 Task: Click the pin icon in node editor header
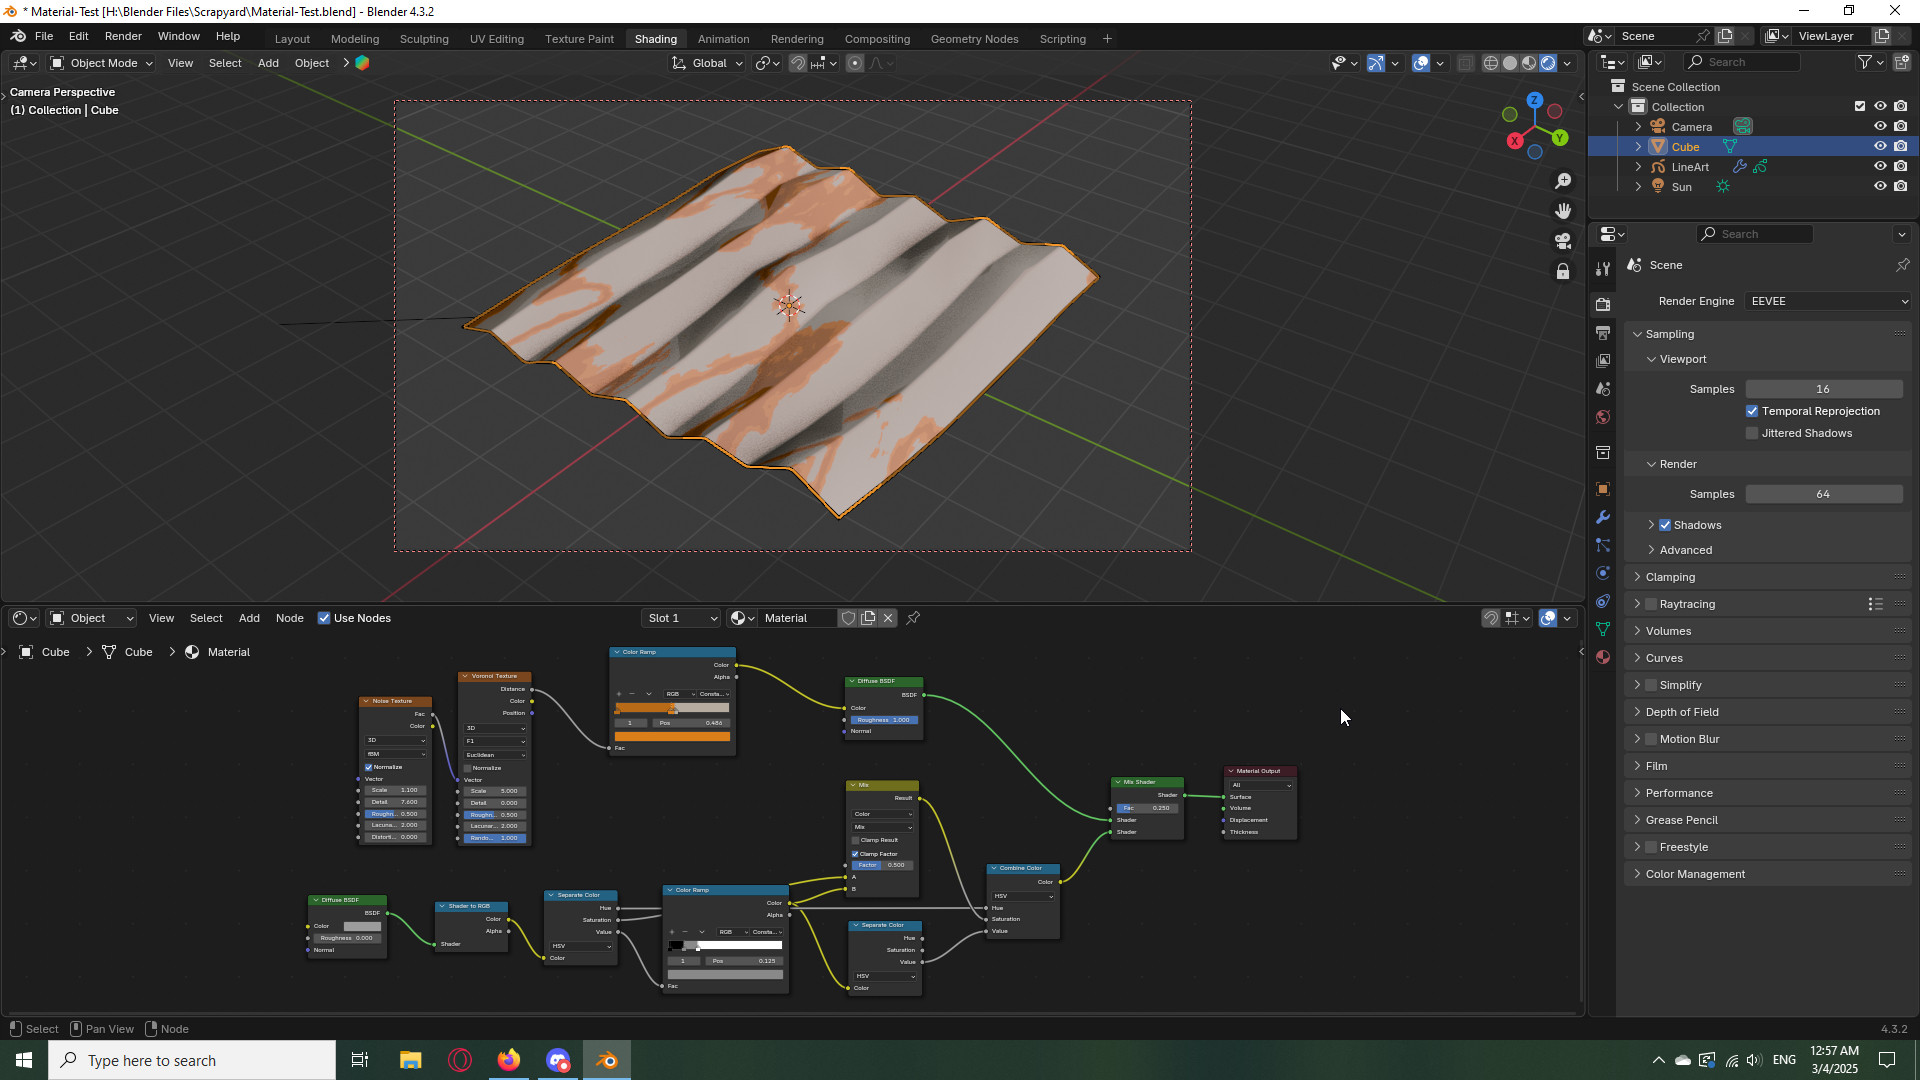coord(913,618)
